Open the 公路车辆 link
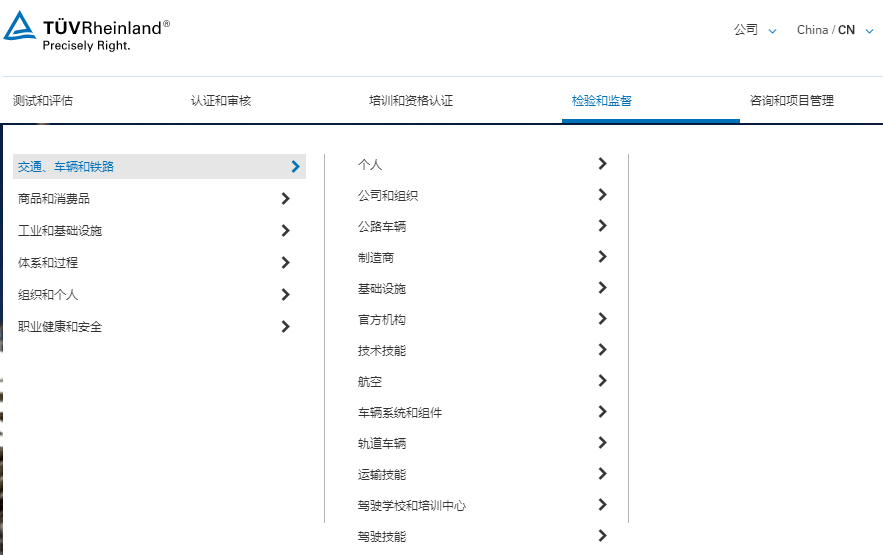The width and height of the screenshot is (883, 555). coord(382,227)
